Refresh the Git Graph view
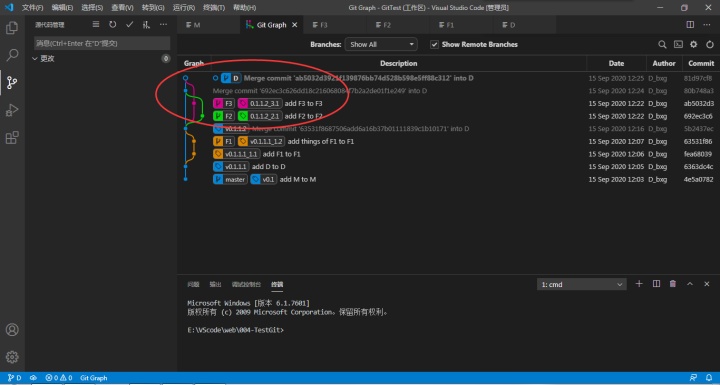 (710, 45)
